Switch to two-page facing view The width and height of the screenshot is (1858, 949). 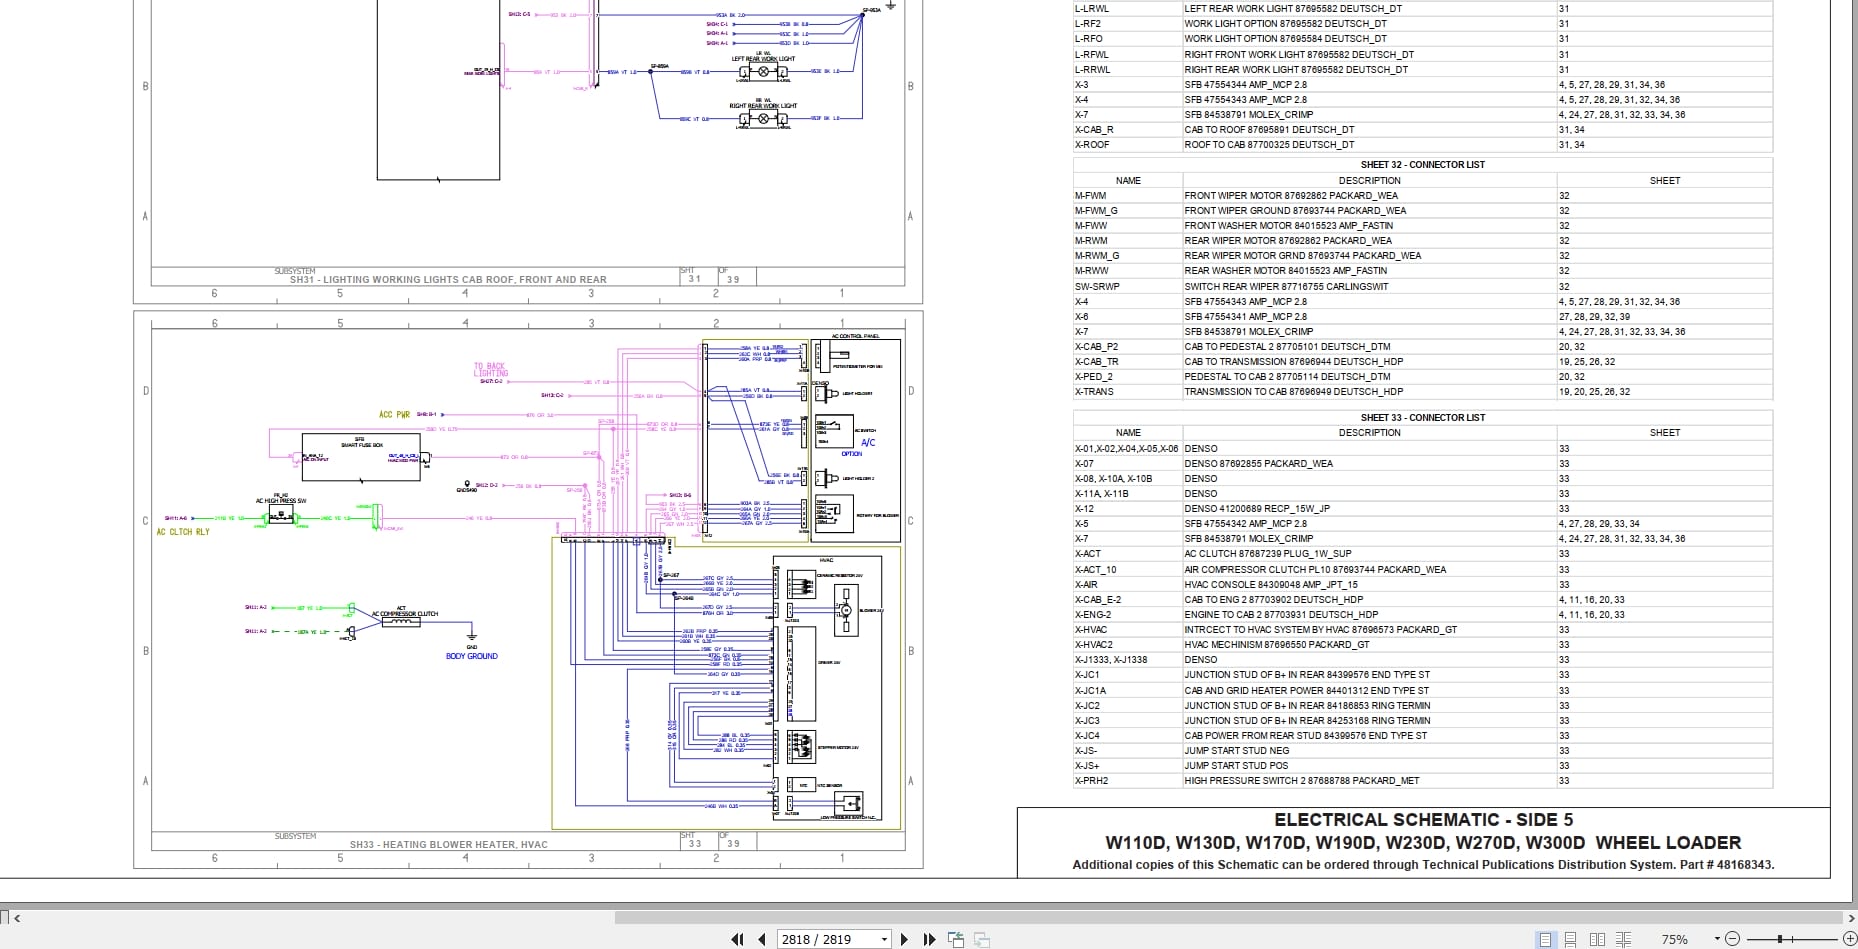coord(1597,939)
